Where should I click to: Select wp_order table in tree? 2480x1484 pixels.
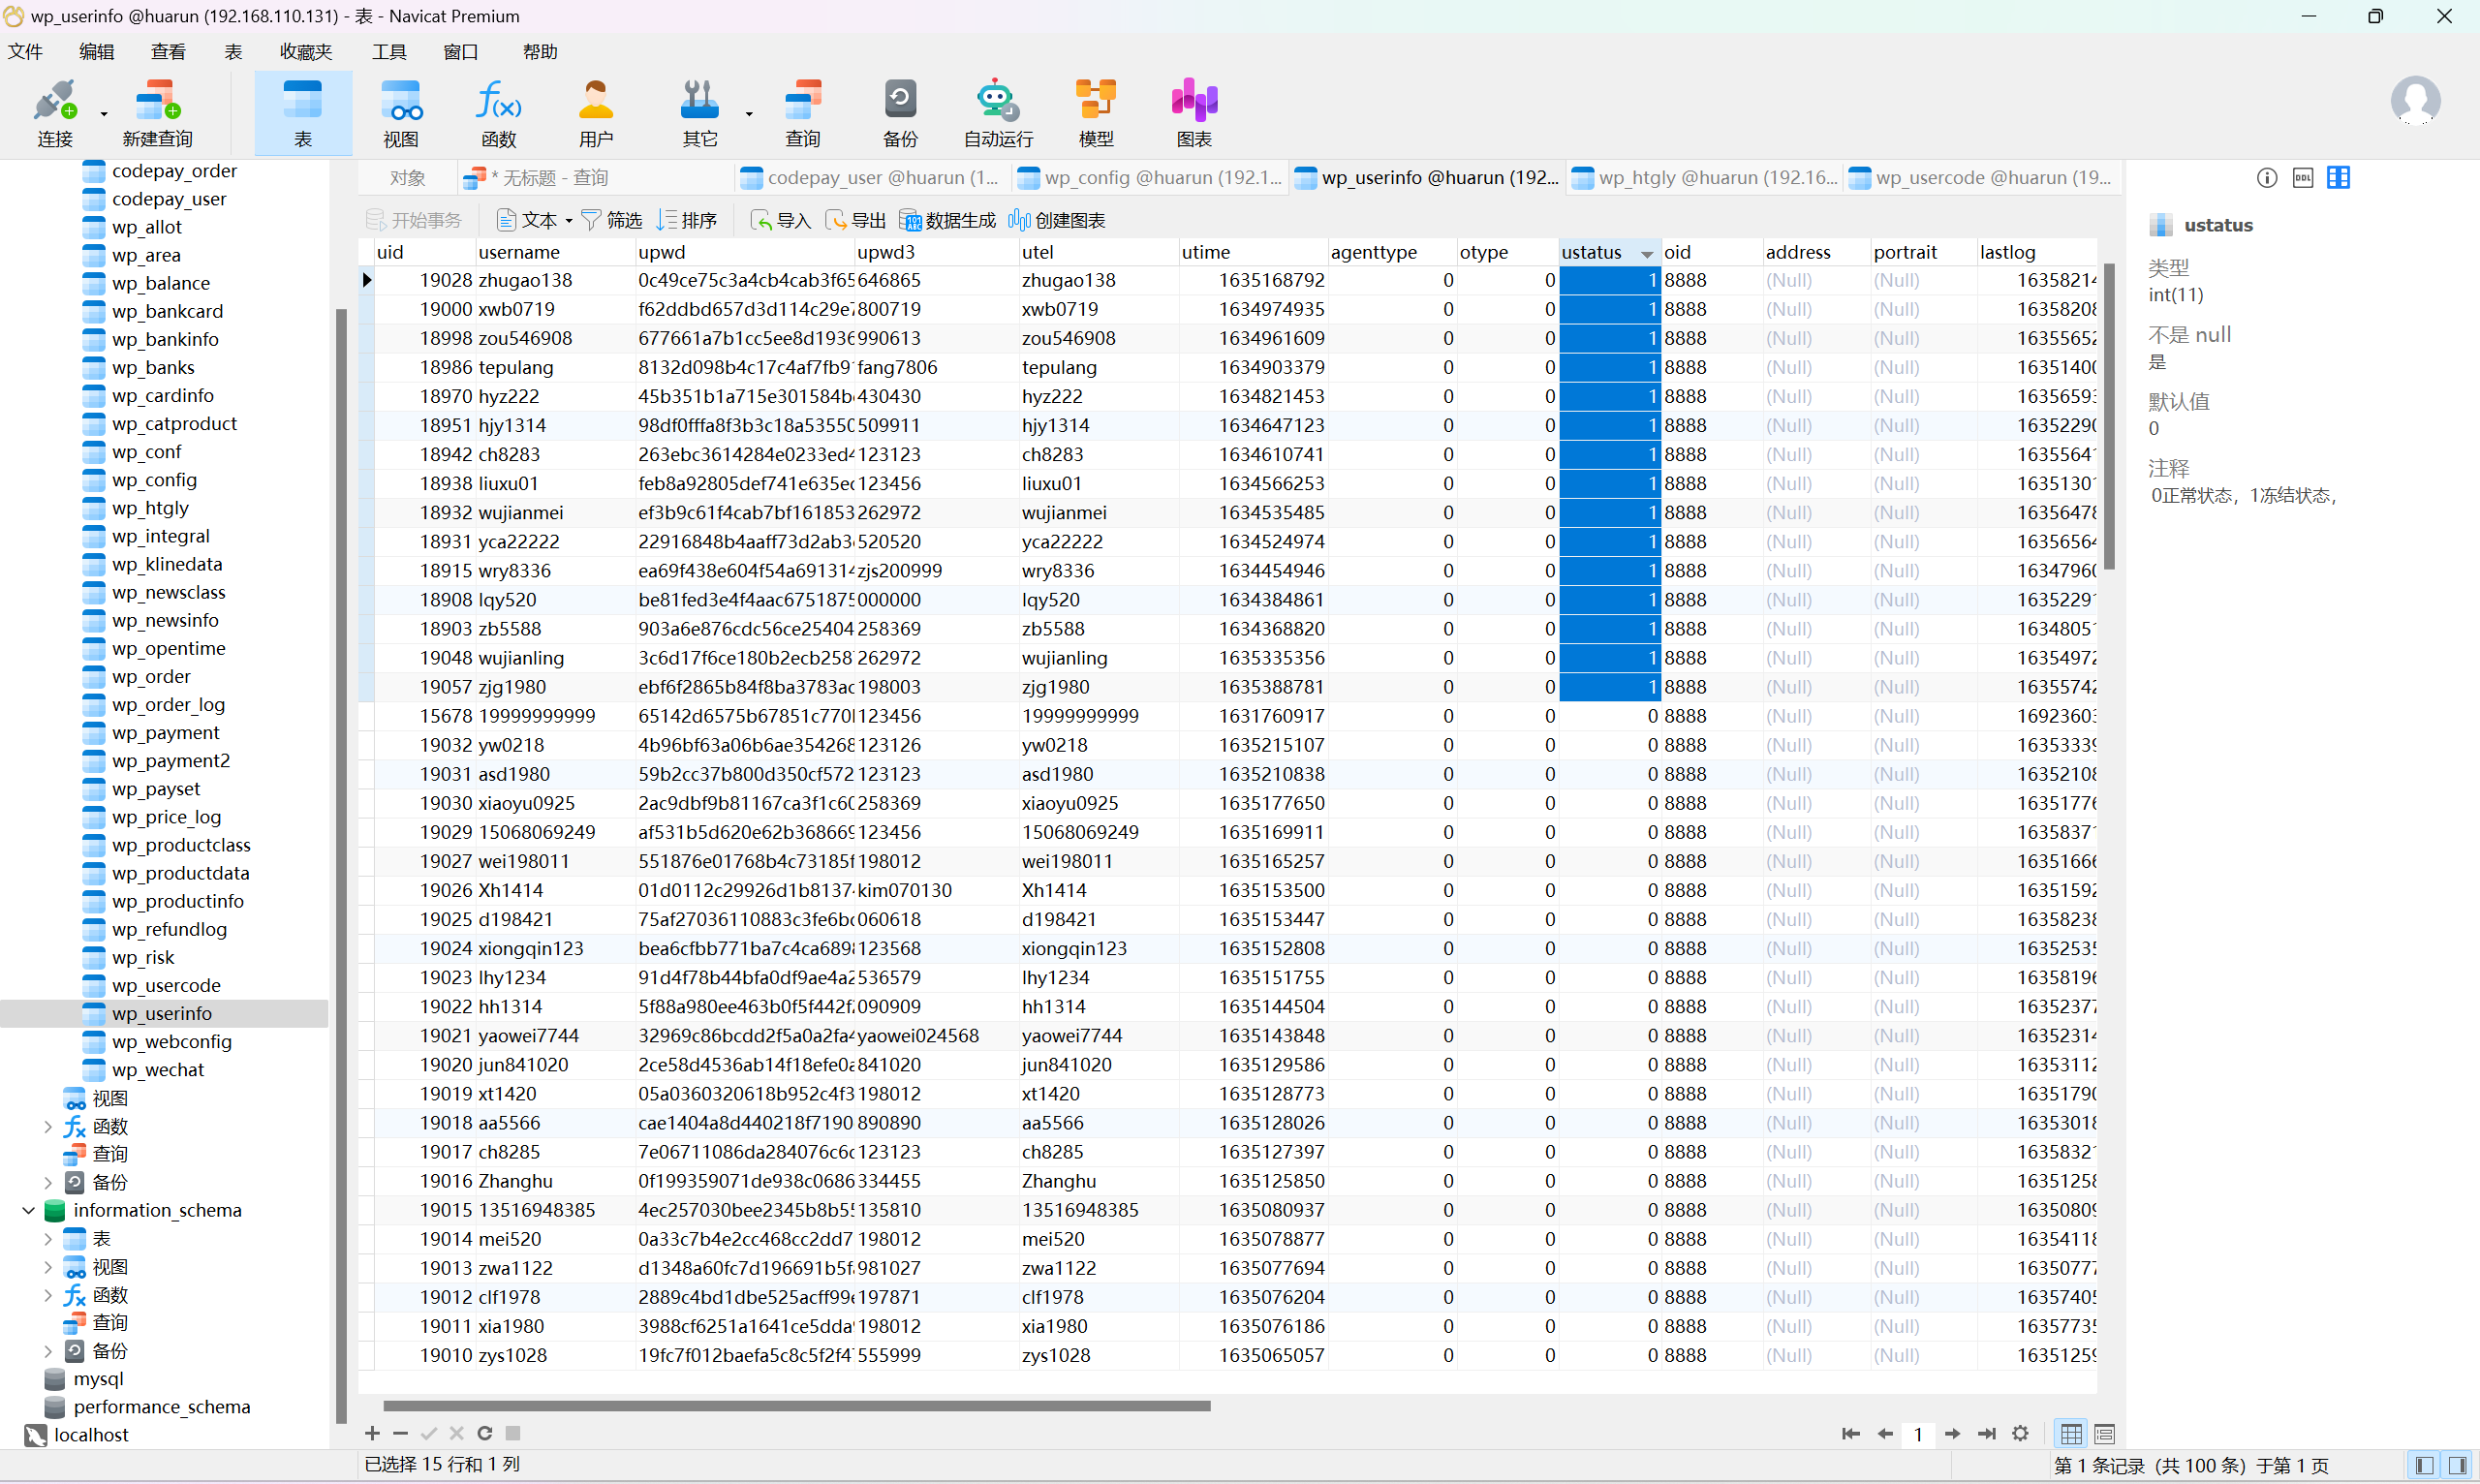coord(150,676)
